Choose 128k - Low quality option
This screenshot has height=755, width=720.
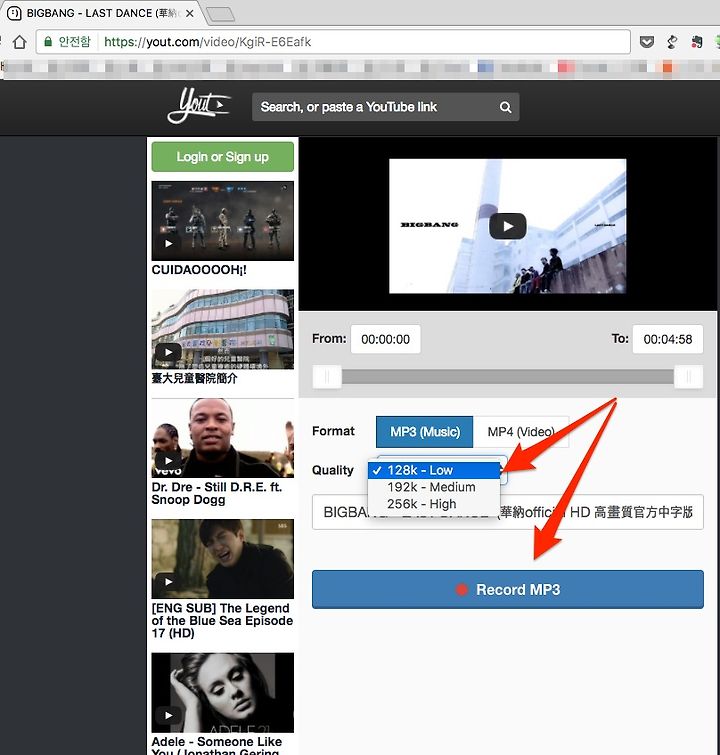[x=434, y=470]
